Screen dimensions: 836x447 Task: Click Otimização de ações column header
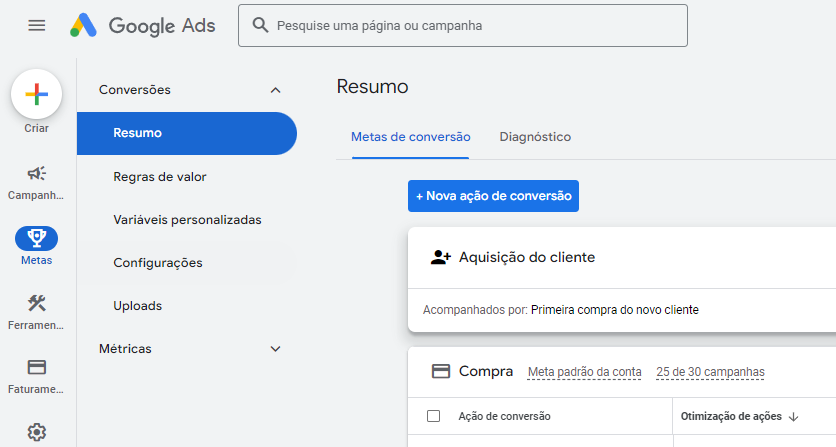(x=731, y=416)
